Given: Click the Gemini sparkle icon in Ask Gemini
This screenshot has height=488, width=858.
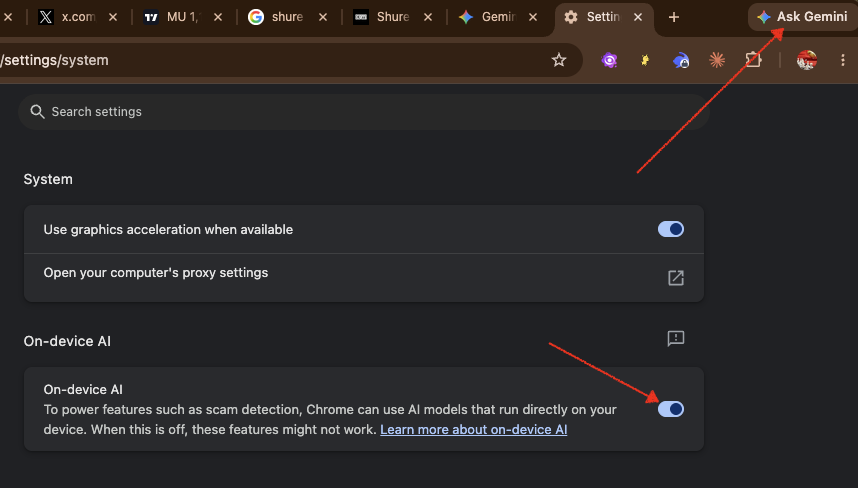Looking at the screenshot, I should 764,18.
